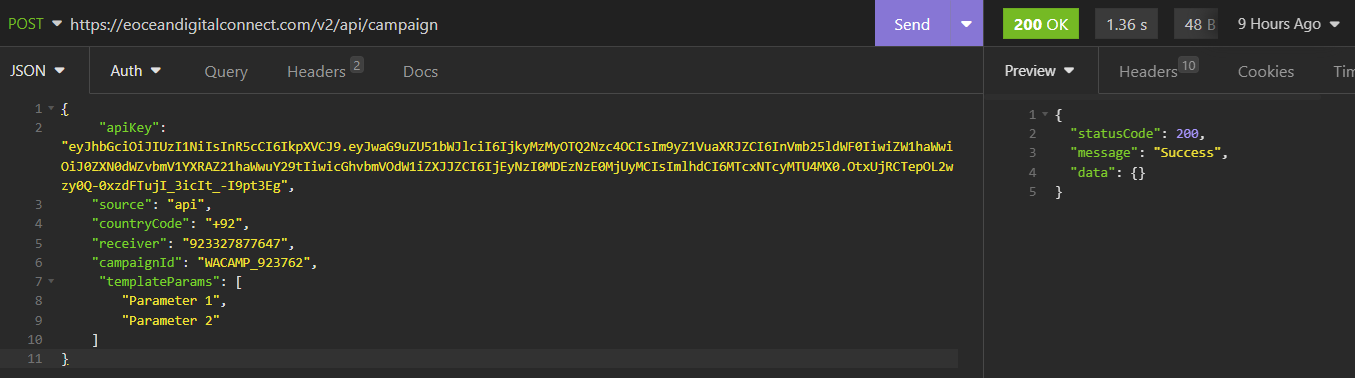Image resolution: width=1355 pixels, height=378 pixels.
Task: Click the 1.36 s response time badge
Action: pos(1127,24)
